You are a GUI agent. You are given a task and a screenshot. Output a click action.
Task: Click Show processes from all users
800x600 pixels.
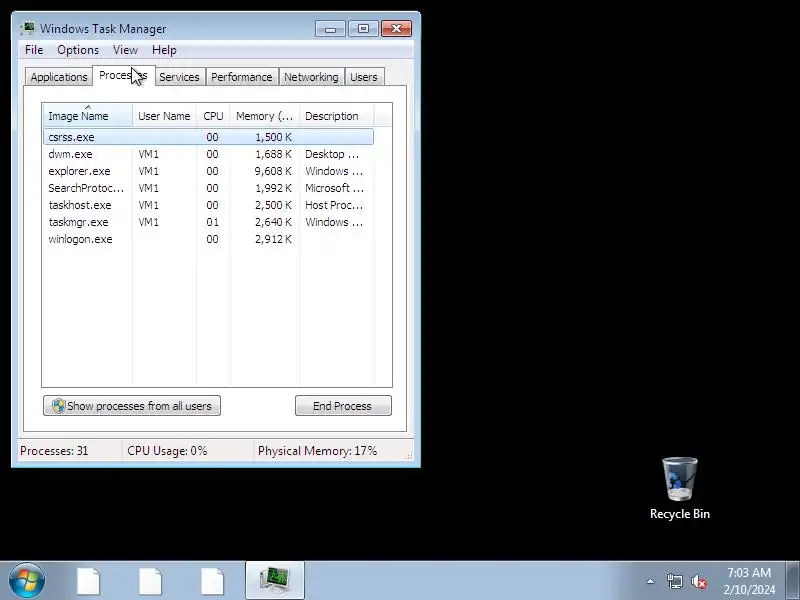(x=132, y=406)
